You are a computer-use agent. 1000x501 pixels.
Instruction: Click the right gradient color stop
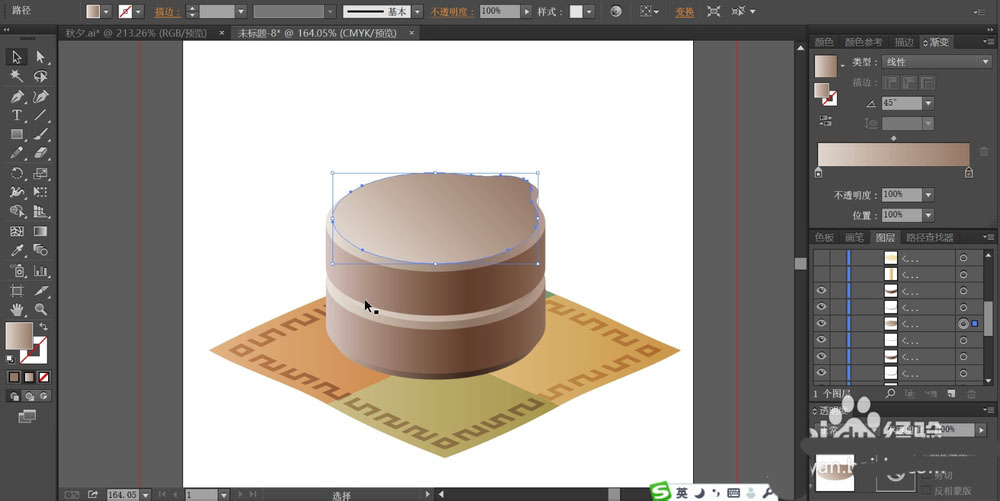pyautogui.click(x=968, y=173)
